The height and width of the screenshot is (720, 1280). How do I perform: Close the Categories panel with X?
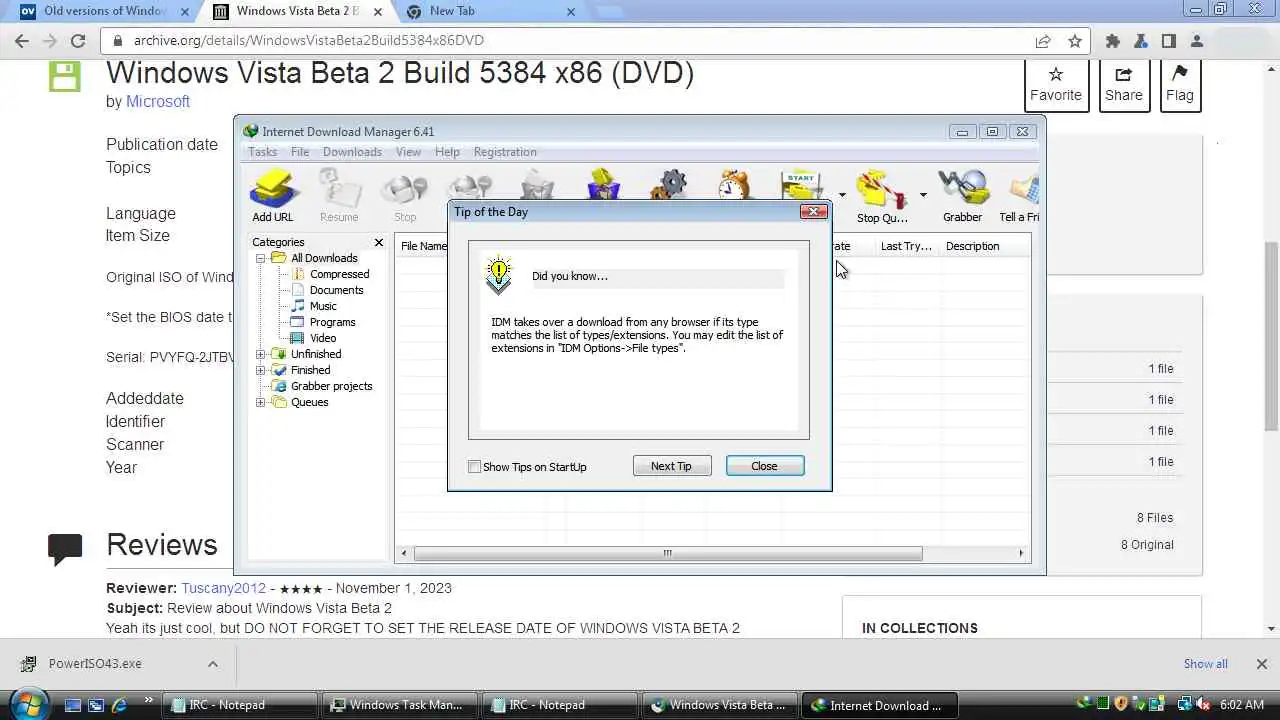379,242
